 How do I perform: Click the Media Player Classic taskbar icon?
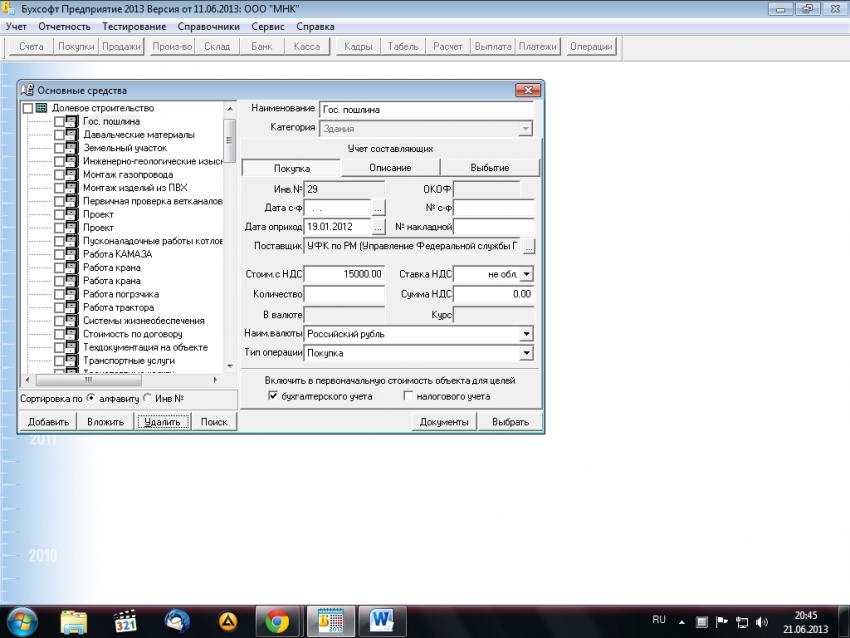125,621
